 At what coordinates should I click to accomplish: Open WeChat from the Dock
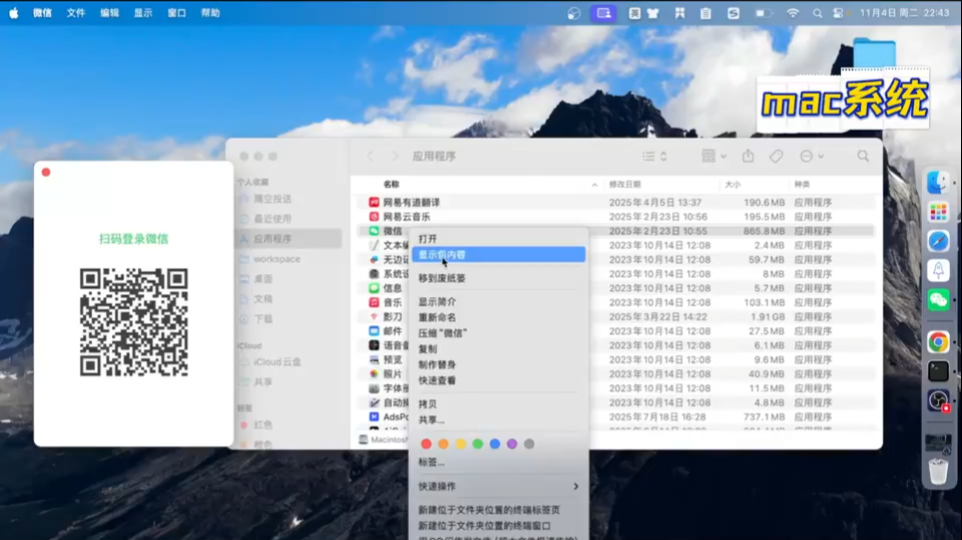click(938, 299)
